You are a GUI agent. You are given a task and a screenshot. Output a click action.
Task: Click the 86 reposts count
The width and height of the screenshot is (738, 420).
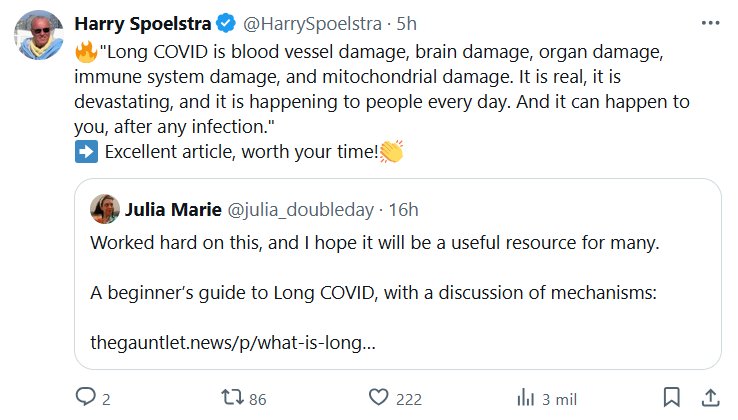tap(257, 399)
